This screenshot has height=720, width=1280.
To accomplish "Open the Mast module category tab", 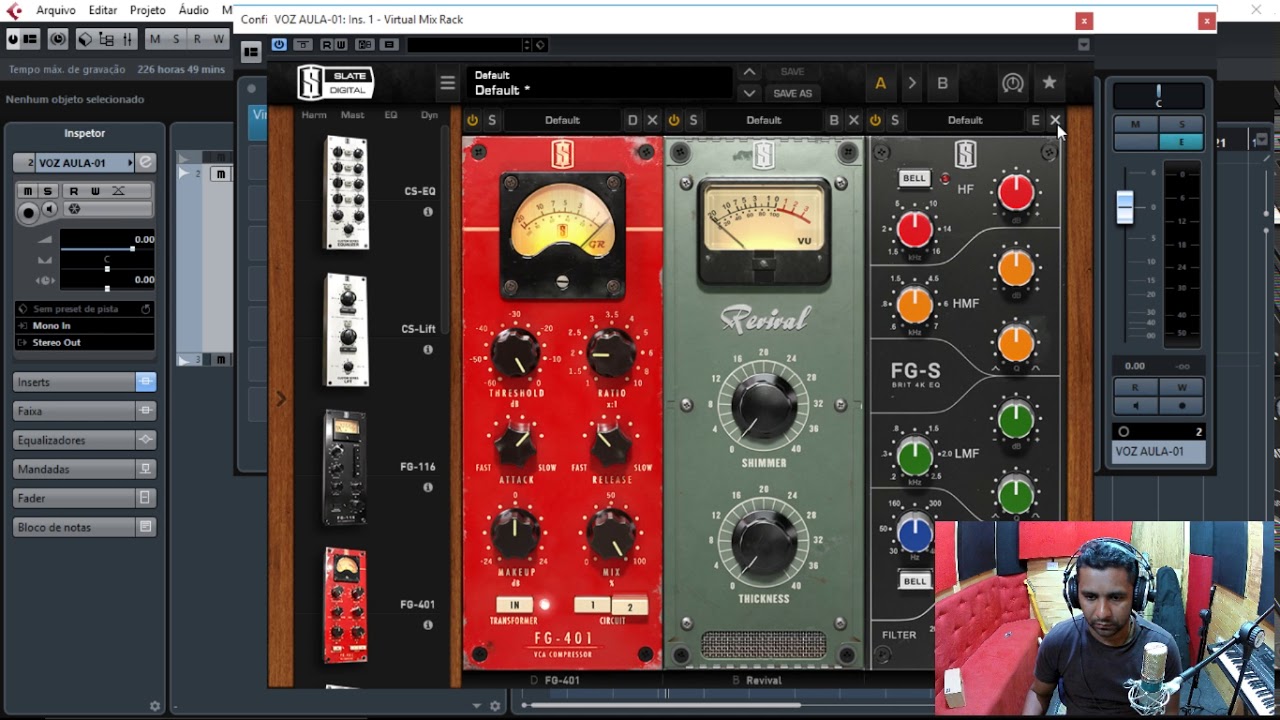I will point(352,115).
